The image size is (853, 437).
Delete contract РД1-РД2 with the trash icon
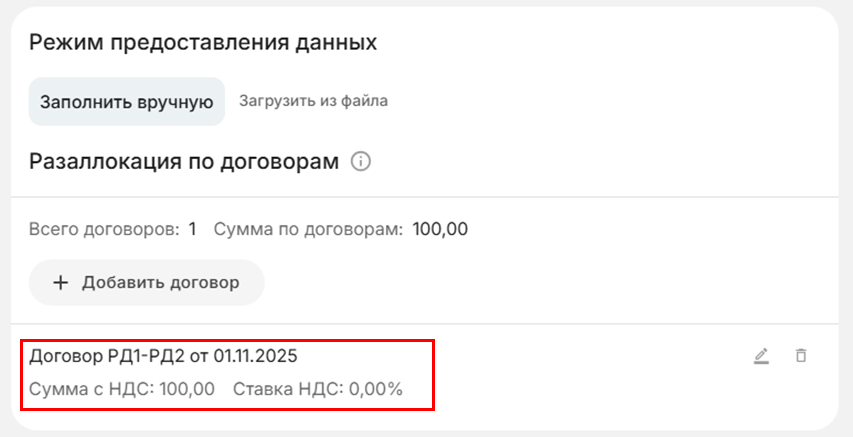point(800,355)
